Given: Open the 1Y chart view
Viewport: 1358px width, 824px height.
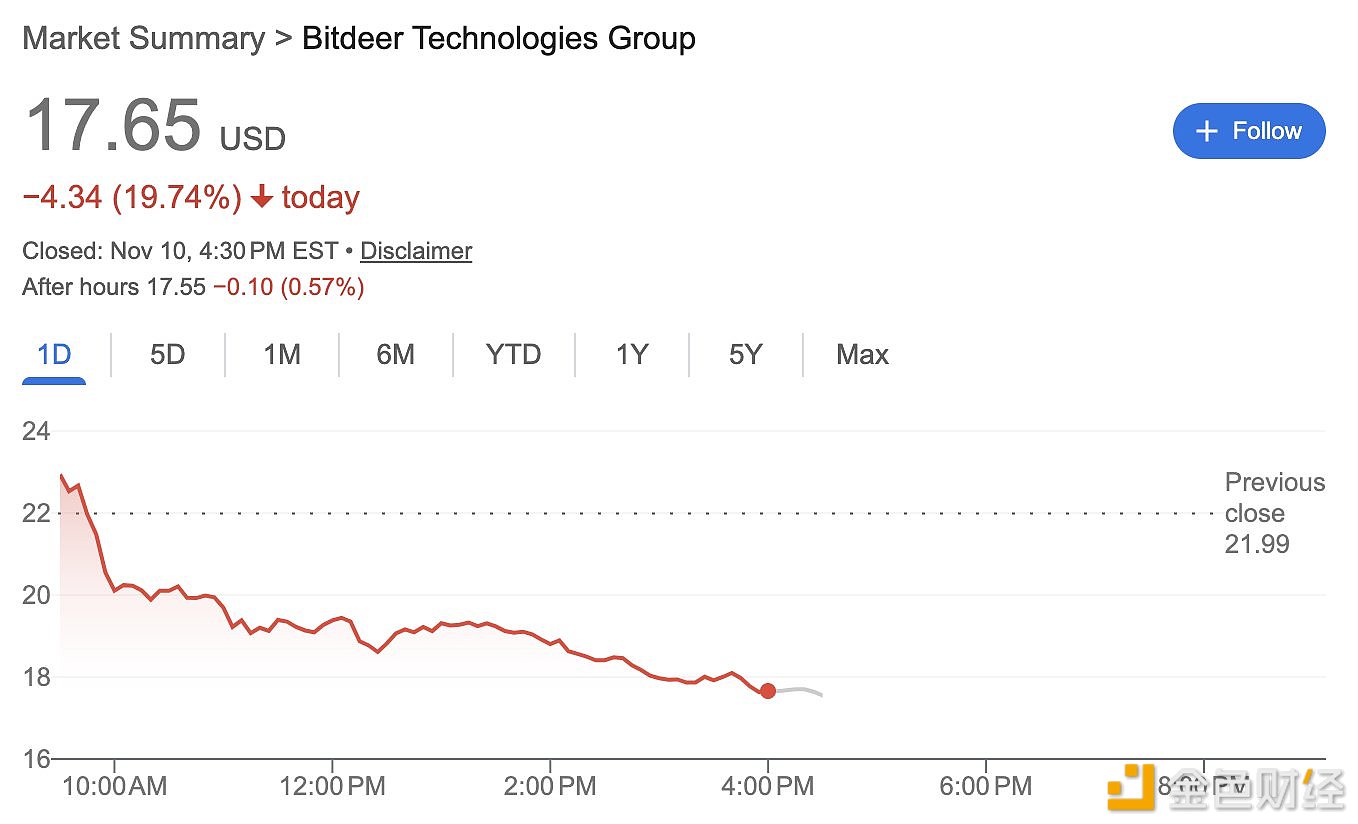Looking at the screenshot, I should point(632,354).
